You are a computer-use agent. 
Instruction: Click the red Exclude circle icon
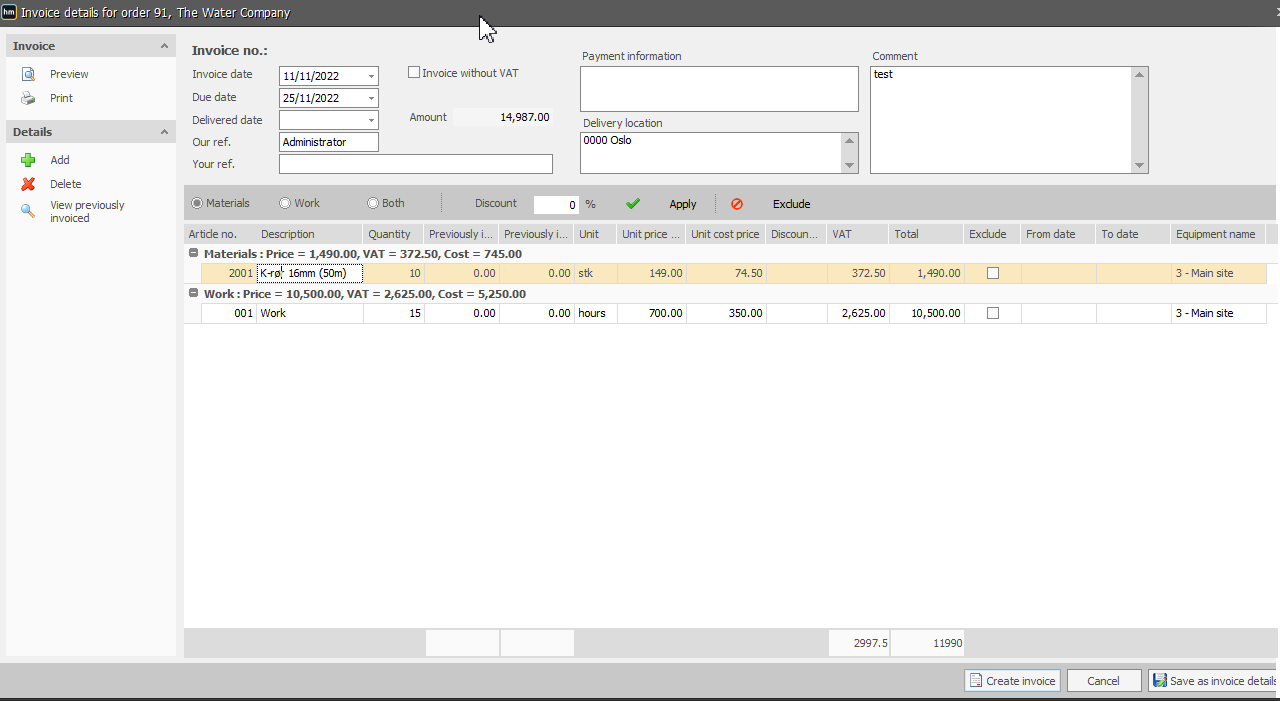(737, 204)
